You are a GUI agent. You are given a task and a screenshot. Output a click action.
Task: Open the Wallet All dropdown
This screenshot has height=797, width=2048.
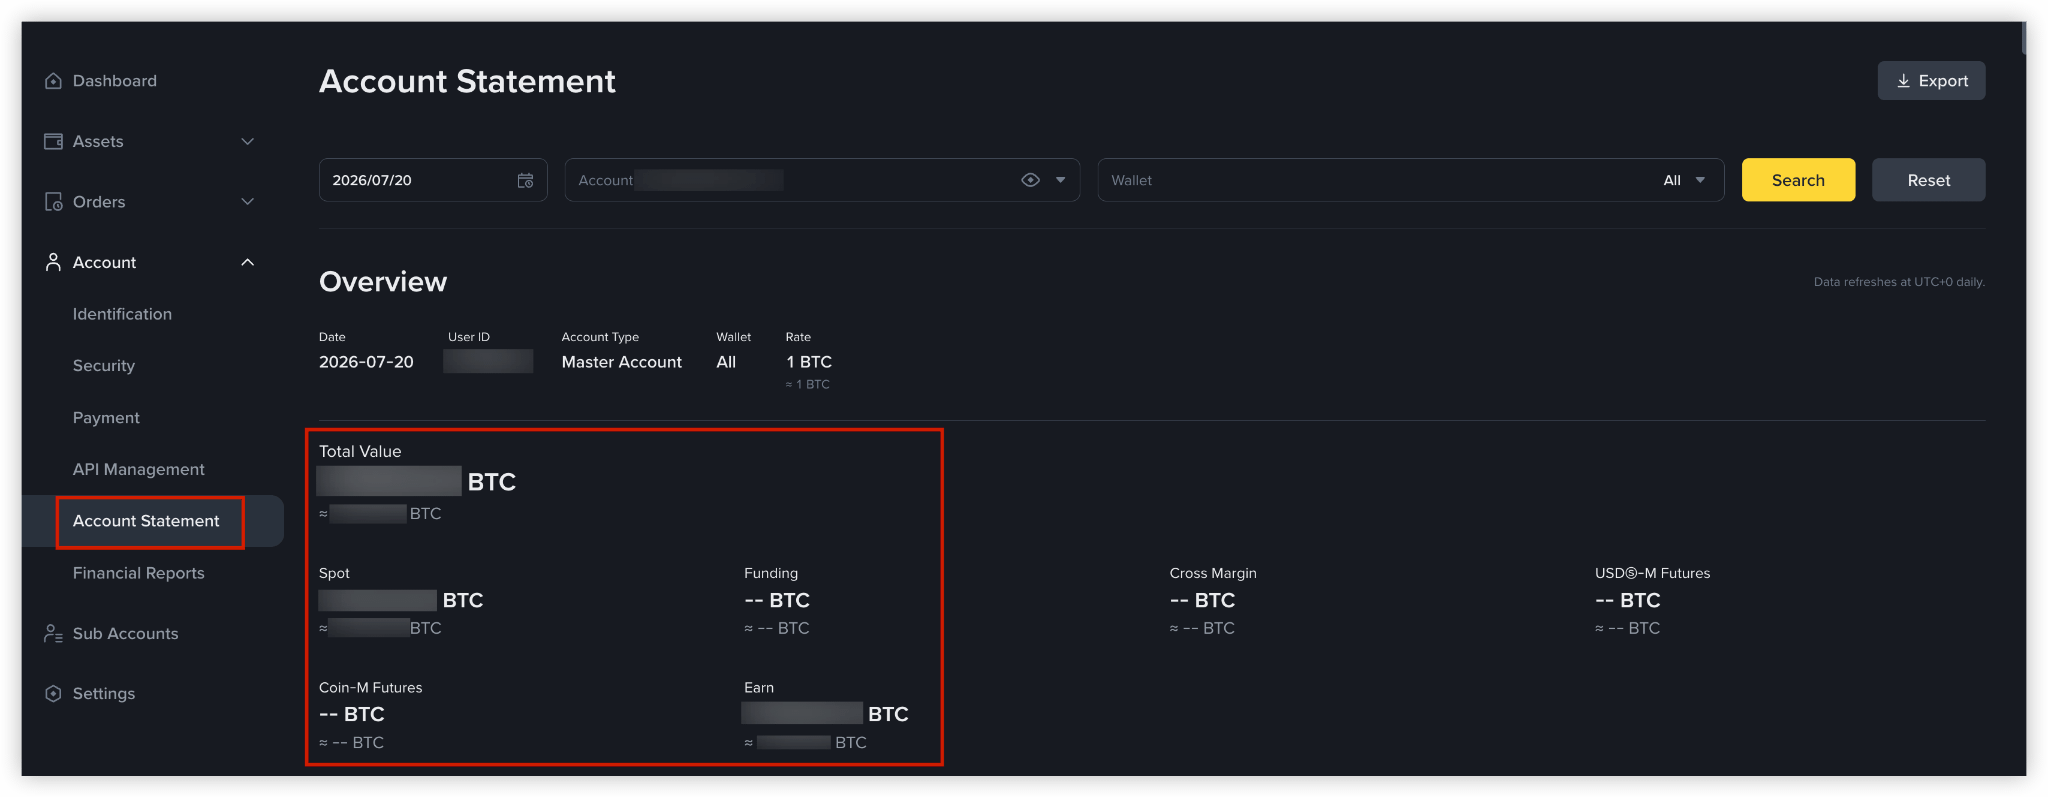(x=1684, y=180)
